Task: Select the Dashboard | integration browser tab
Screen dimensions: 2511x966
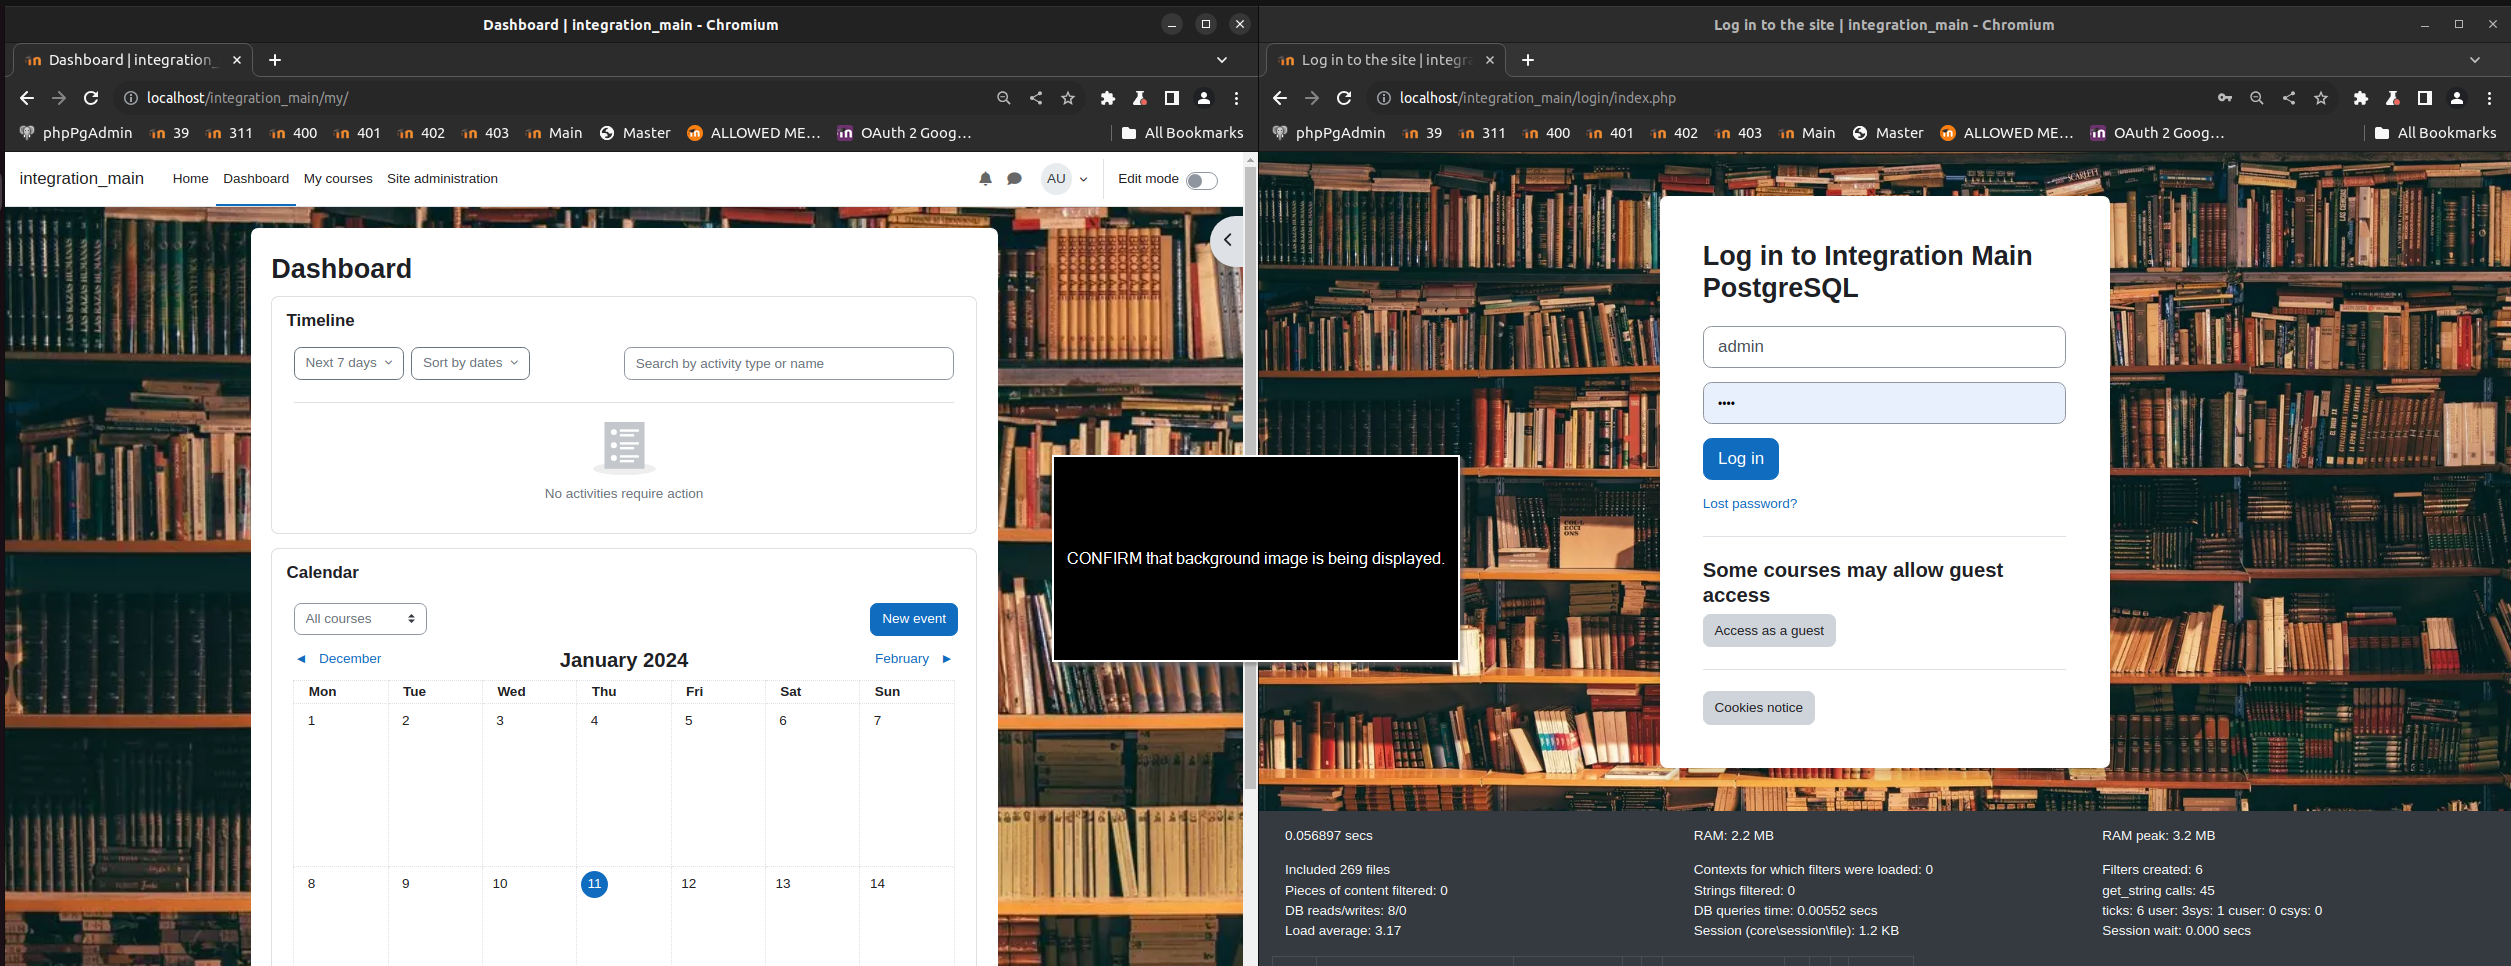Action: [132, 60]
